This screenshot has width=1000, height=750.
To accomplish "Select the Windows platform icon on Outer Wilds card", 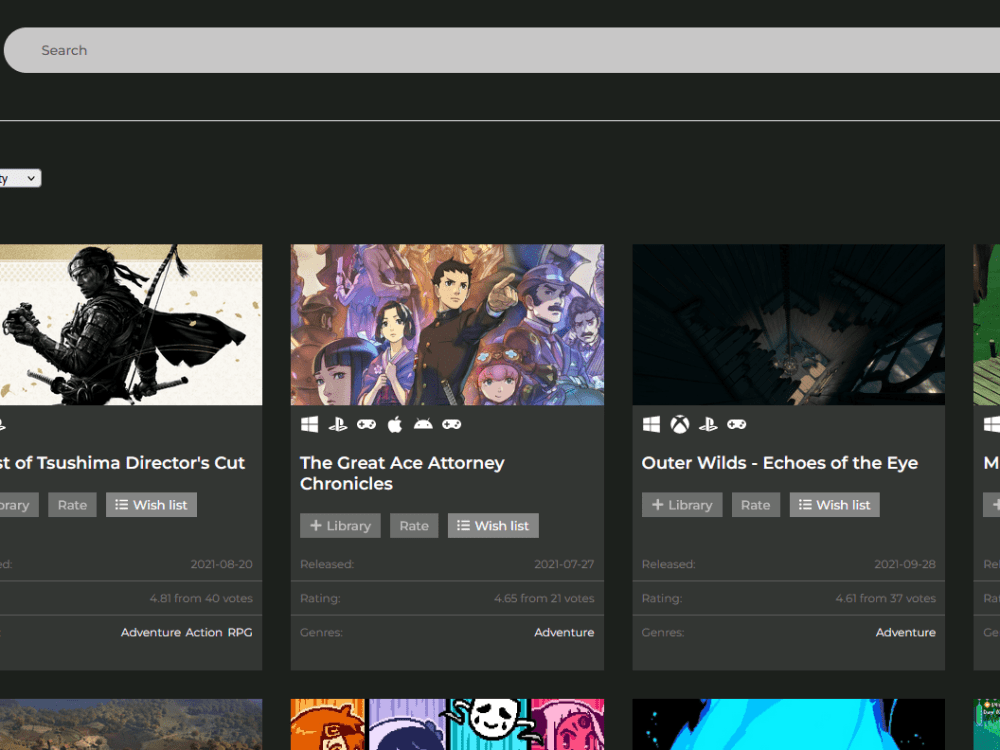I will click(651, 424).
